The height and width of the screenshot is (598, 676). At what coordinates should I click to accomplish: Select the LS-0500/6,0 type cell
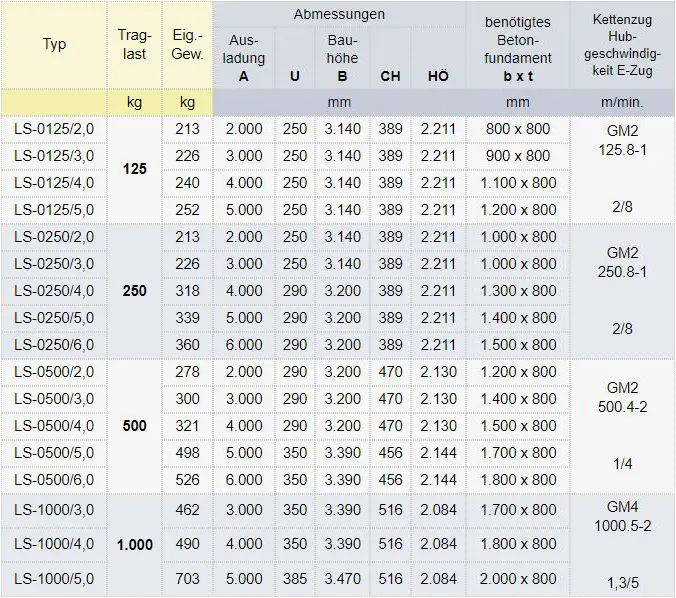pos(55,479)
